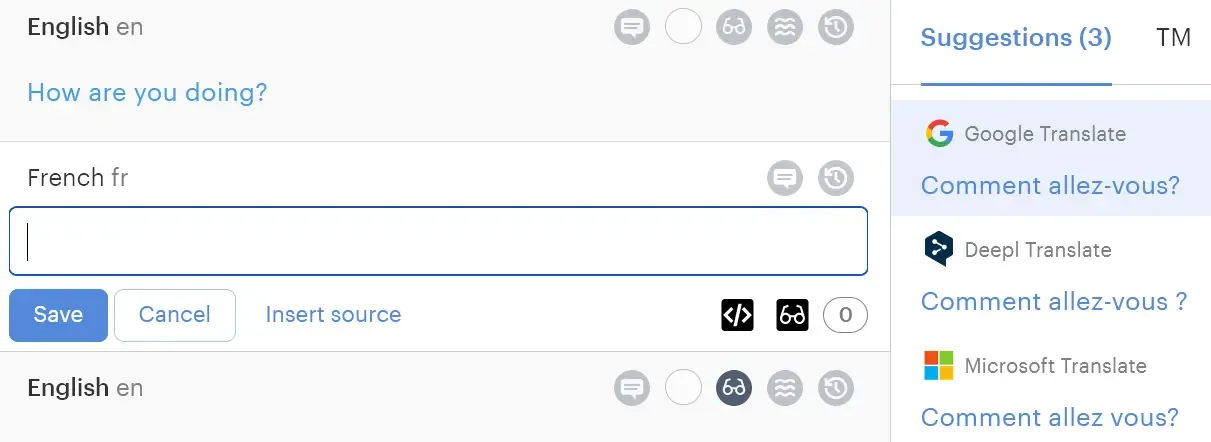Select the Deepl Translate suggestion text
The height and width of the screenshot is (442, 1211).
point(1053,301)
